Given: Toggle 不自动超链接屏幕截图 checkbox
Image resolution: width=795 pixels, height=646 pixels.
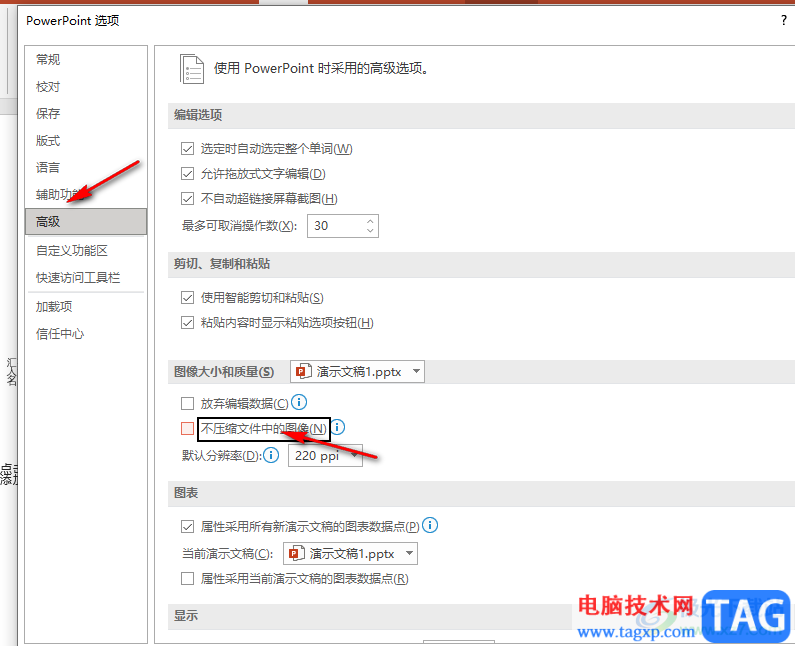Looking at the screenshot, I should coord(188,198).
